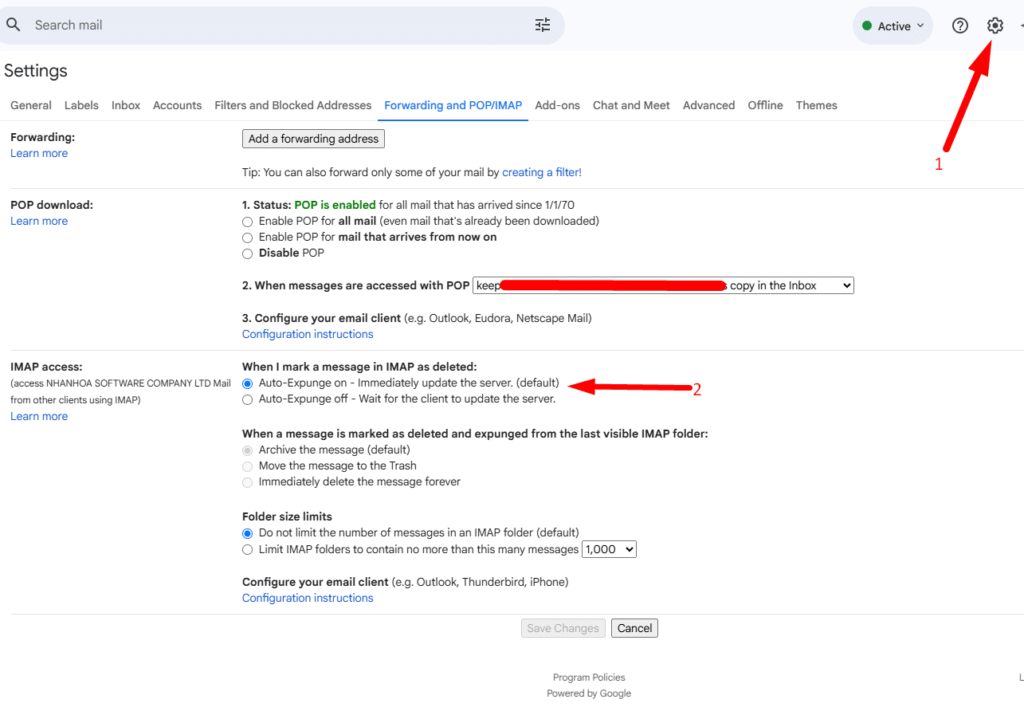Viewport: 1024px width, 707px height.
Task: Select Limit IMAP folders radio button
Action: point(248,549)
